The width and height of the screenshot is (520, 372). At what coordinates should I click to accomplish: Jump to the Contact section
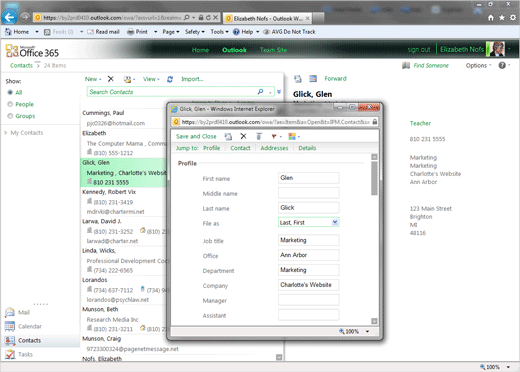(240, 148)
